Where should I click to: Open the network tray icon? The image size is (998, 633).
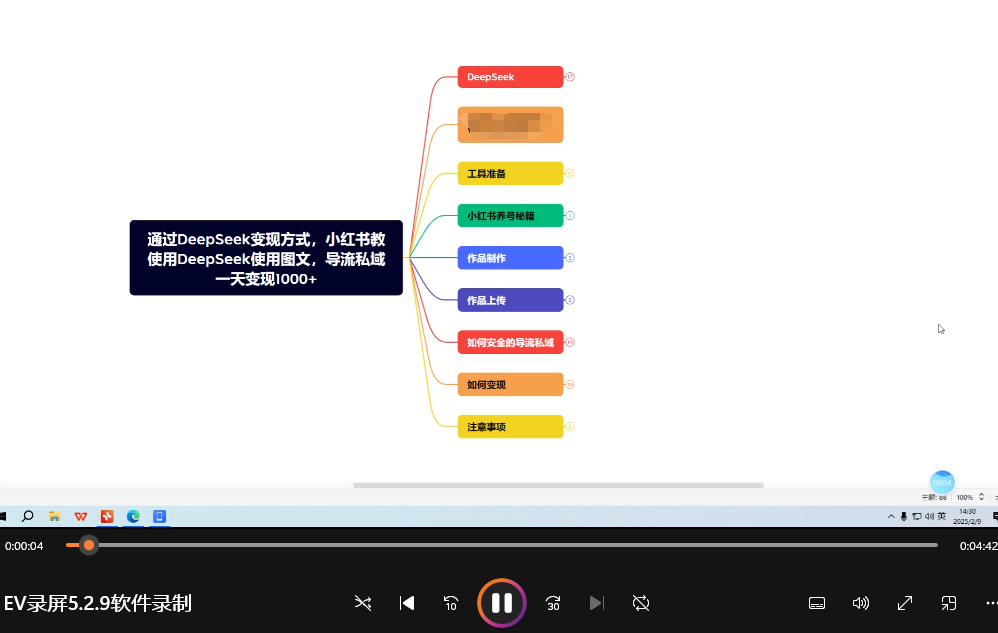tap(917, 517)
